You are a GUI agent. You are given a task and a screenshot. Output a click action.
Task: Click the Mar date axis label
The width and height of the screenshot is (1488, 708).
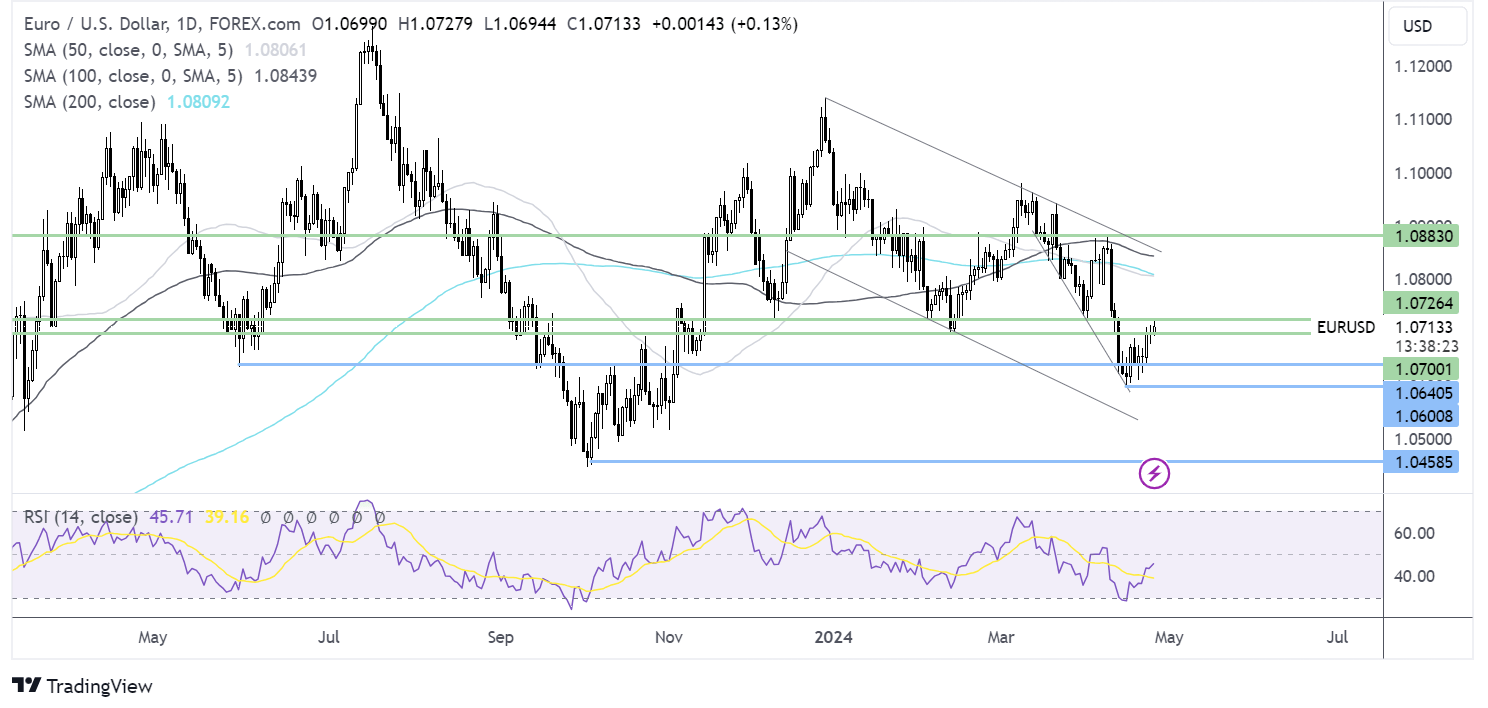click(1002, 636)
